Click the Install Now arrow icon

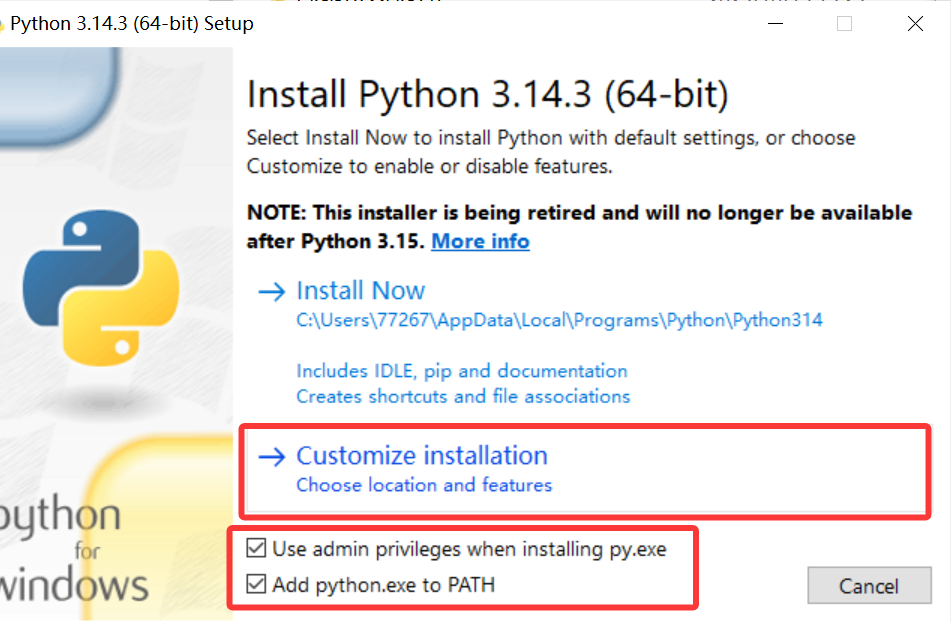pos(271,292)
